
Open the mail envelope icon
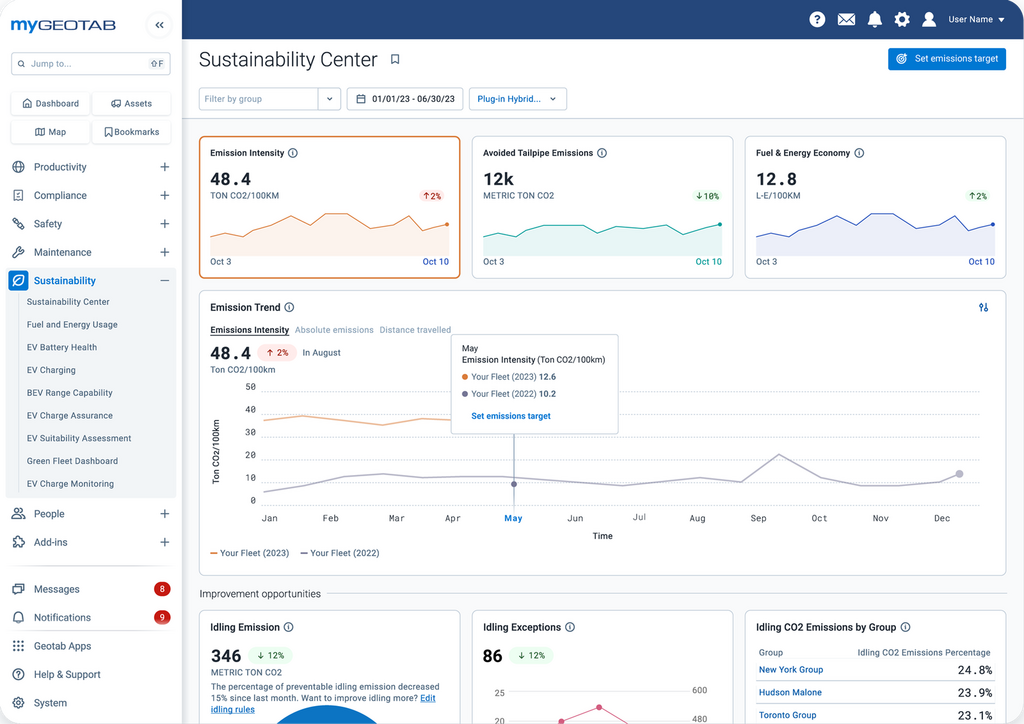point(846,19)
